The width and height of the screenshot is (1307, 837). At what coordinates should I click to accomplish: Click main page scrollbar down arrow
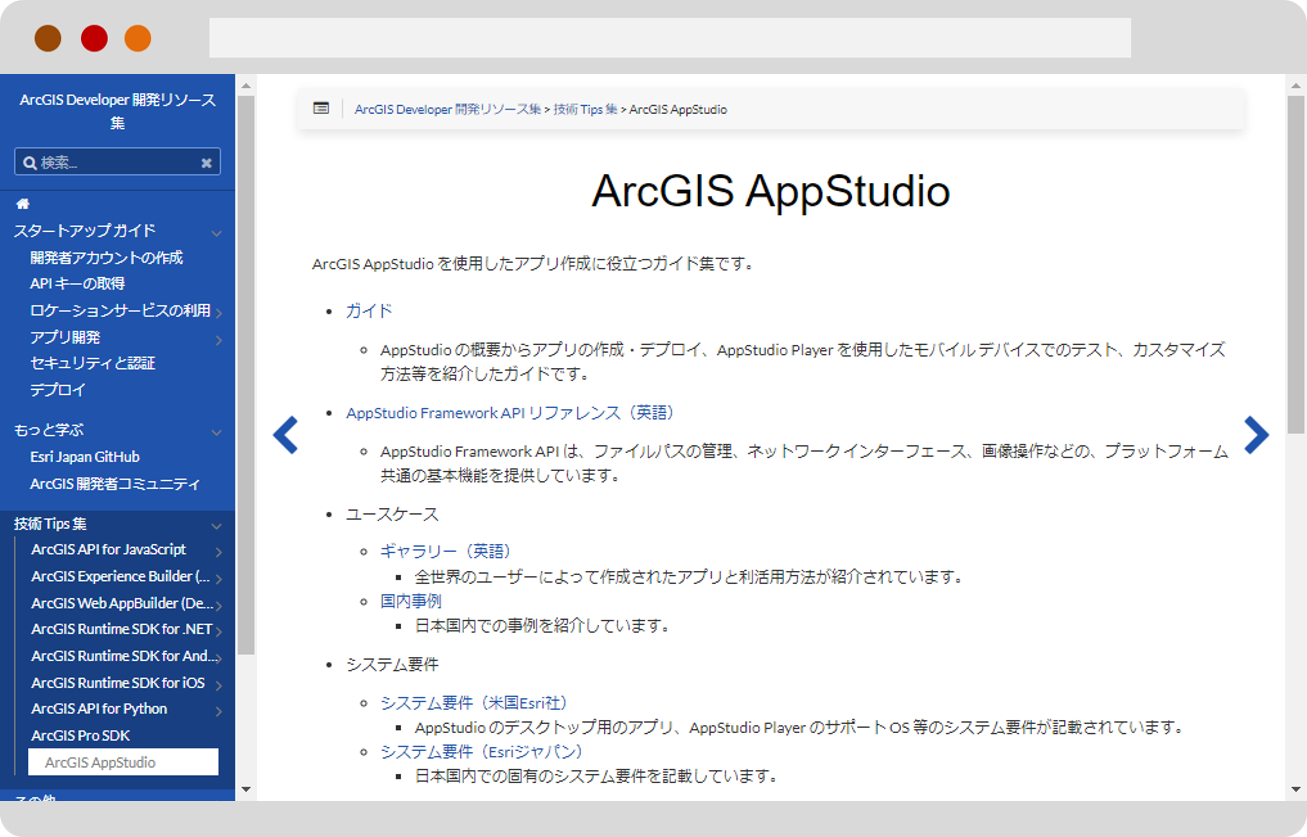(1295, 790)
